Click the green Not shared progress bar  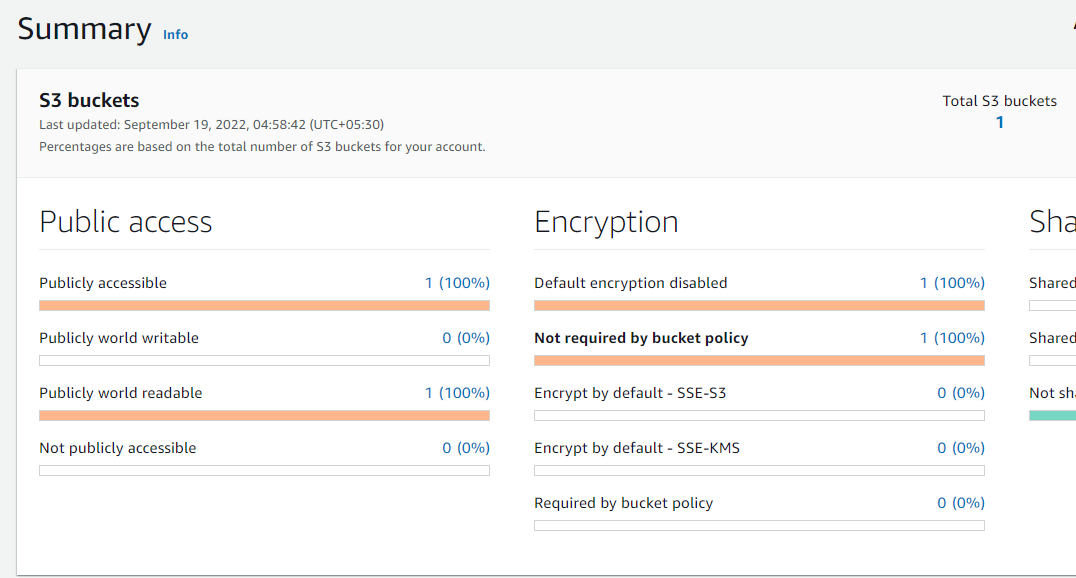1052,415
